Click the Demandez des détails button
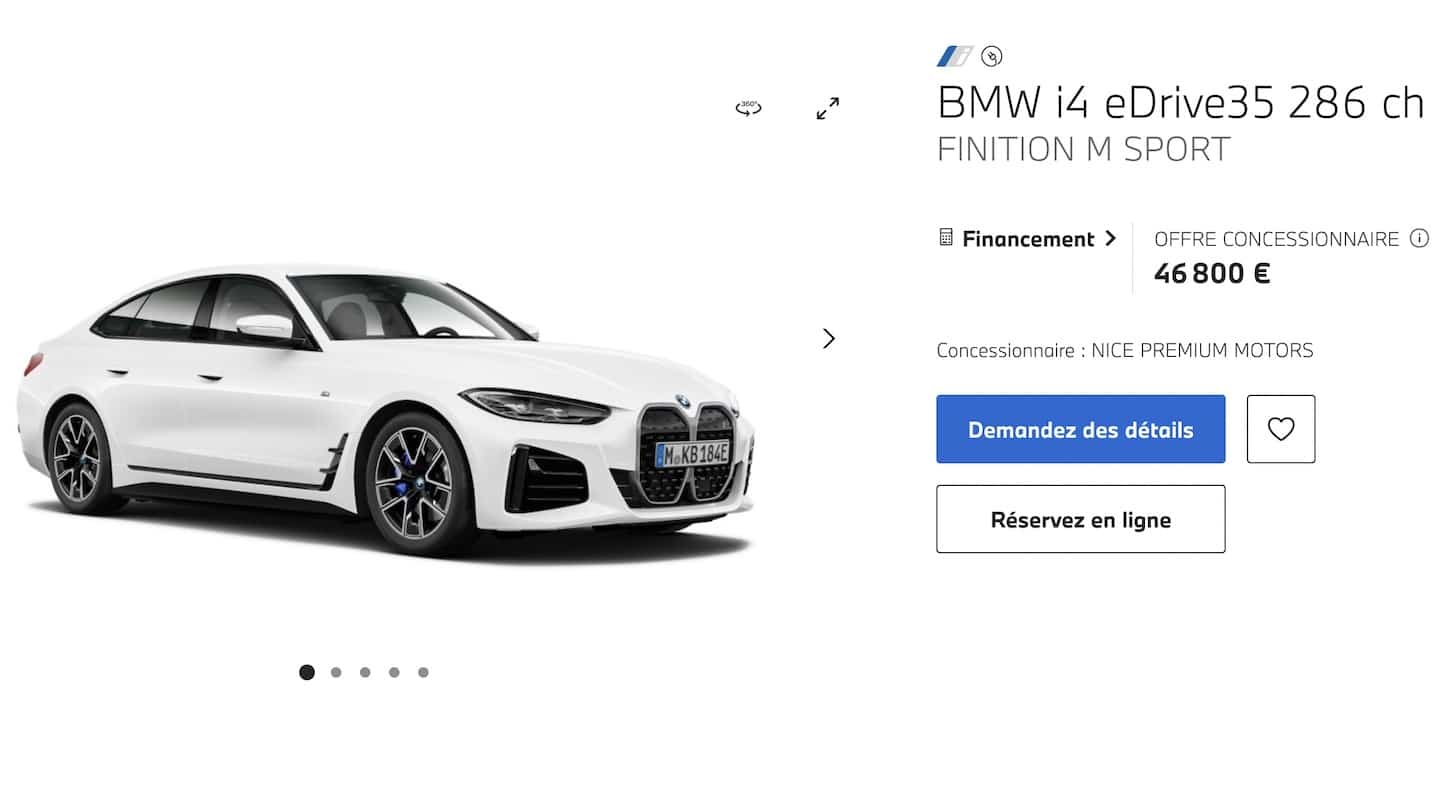1436x800 pixels. [x=1081, y=429]
